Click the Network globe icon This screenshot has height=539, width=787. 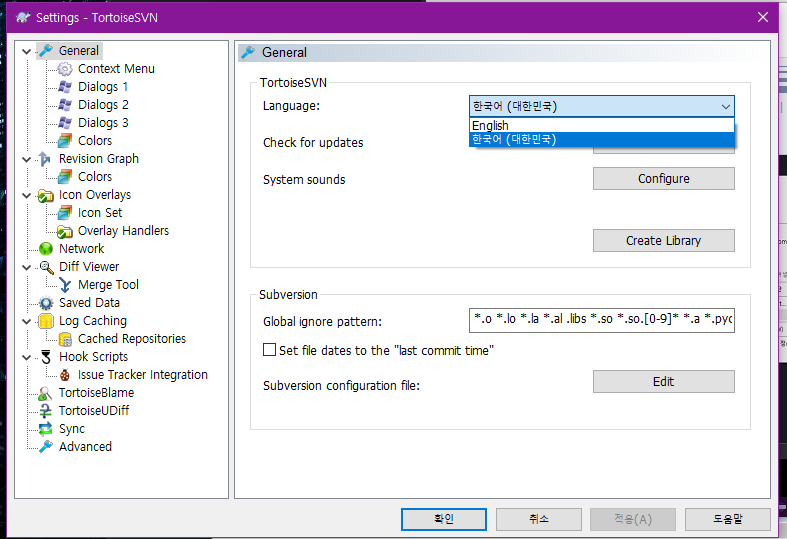[x=46, y=249]
